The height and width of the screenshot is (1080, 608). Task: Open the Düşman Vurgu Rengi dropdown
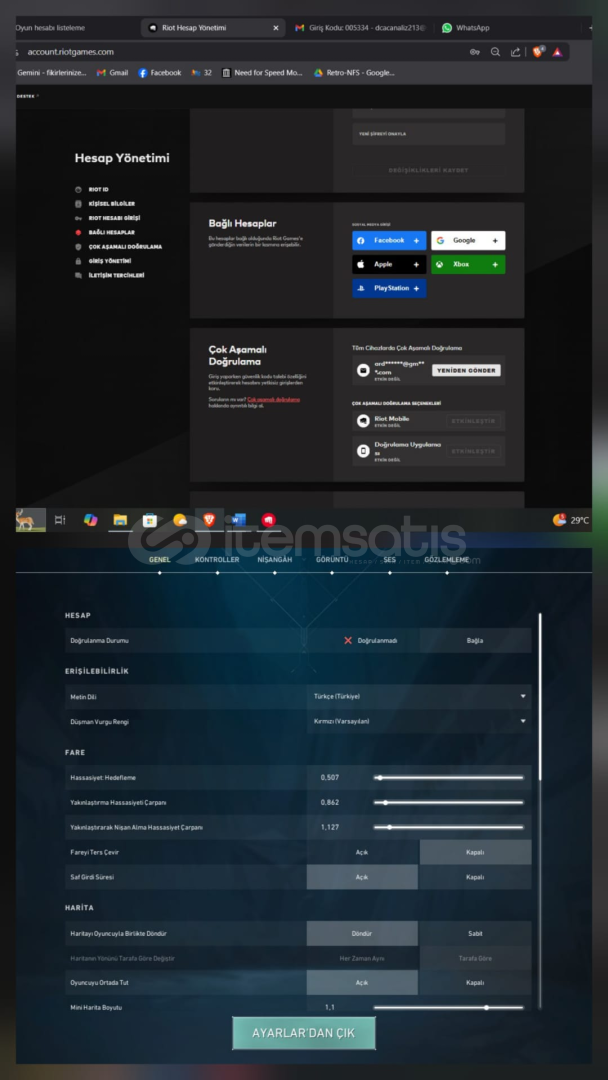click(419, 721)
